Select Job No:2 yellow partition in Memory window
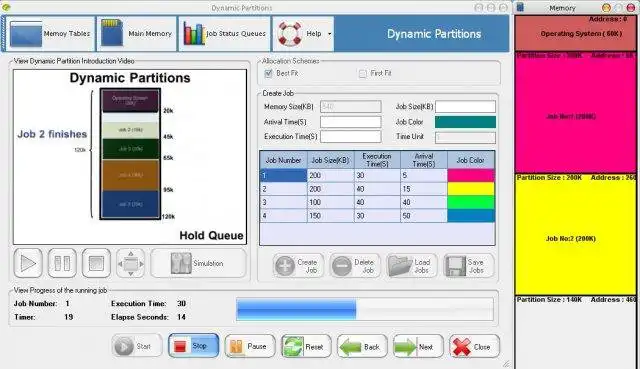Viewport: 640px width, 369px height. click(x=576, y=234)
